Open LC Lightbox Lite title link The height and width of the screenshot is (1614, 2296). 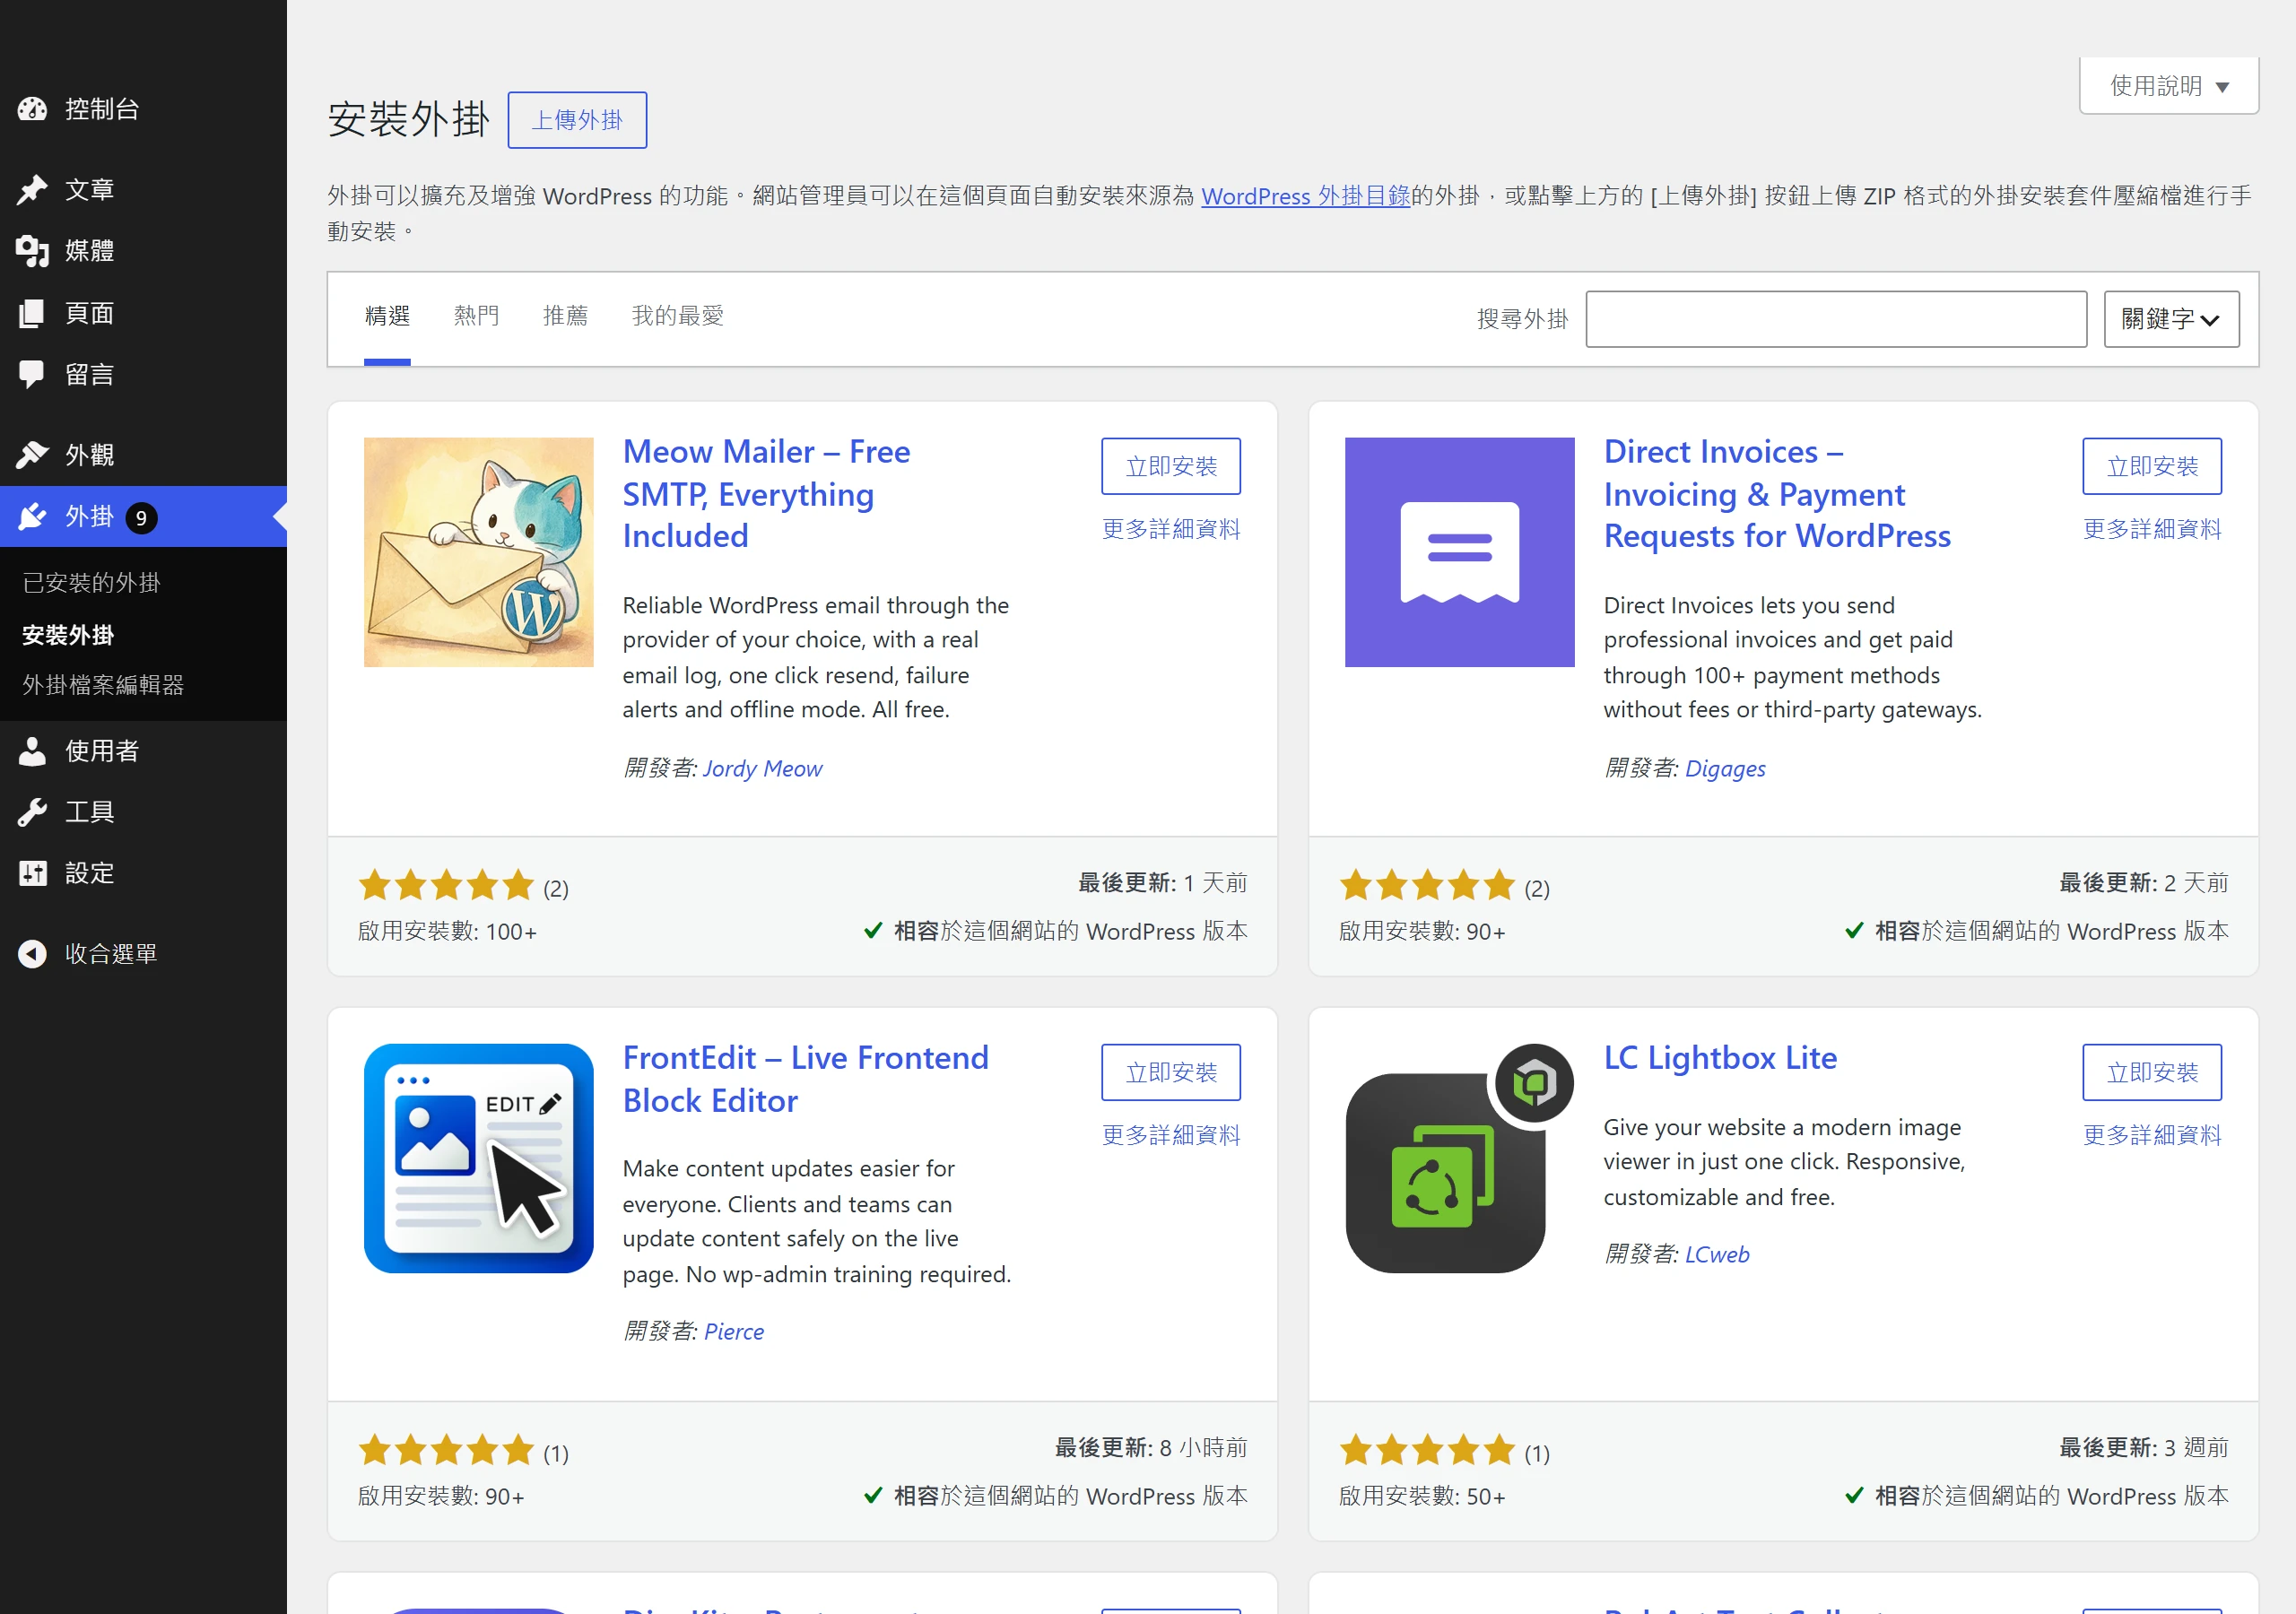(1720, 1058)
